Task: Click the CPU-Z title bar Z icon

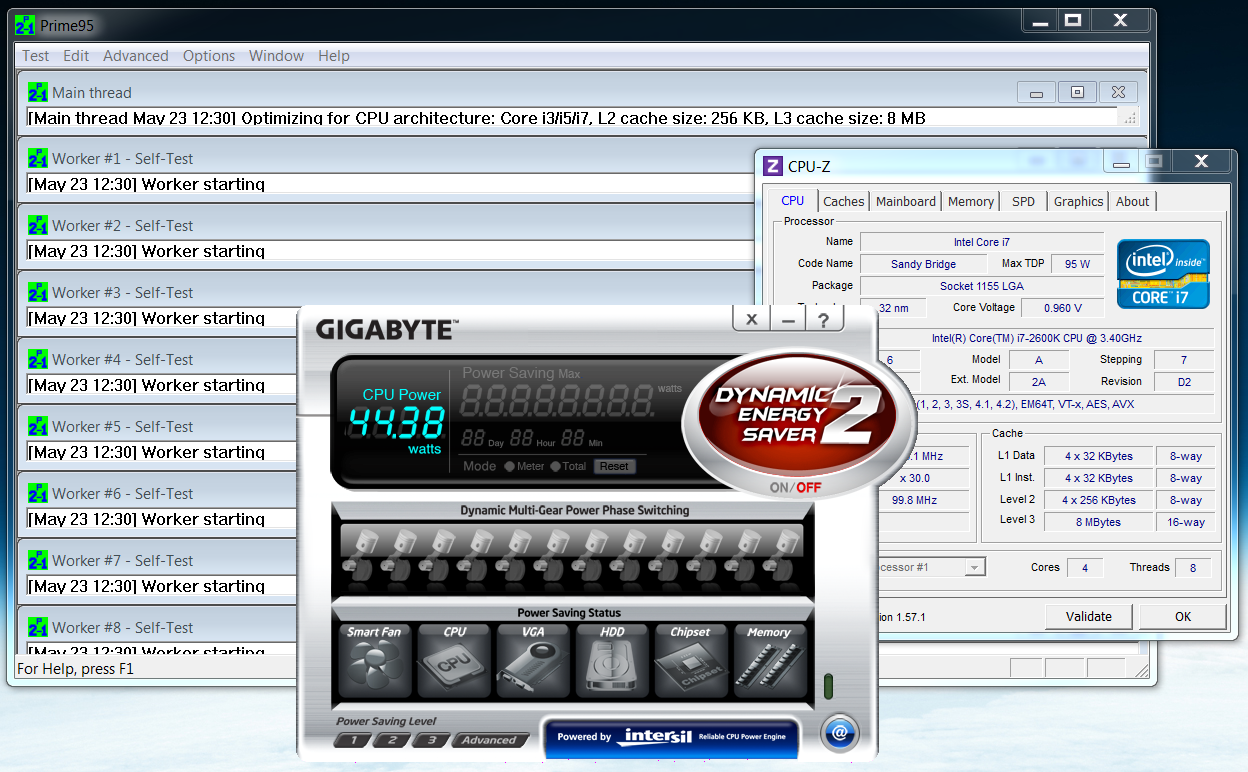Action: tap(772, 166)
